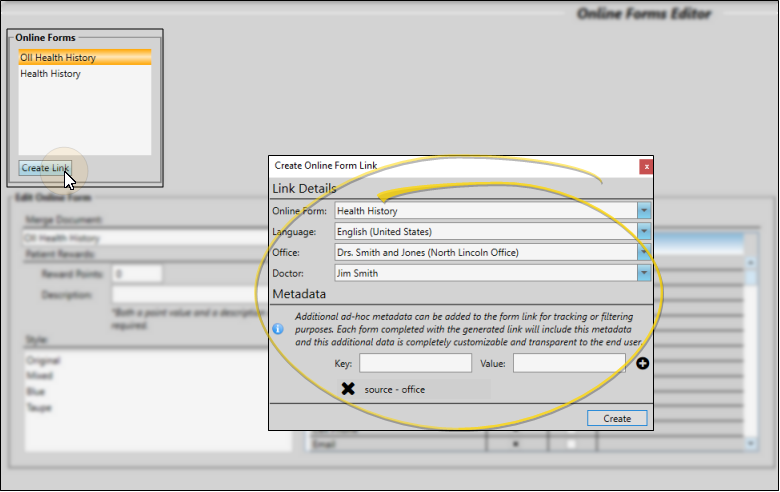Click the plus icon to add metadata
Screen dimensions: 780x492
(642, 363)
